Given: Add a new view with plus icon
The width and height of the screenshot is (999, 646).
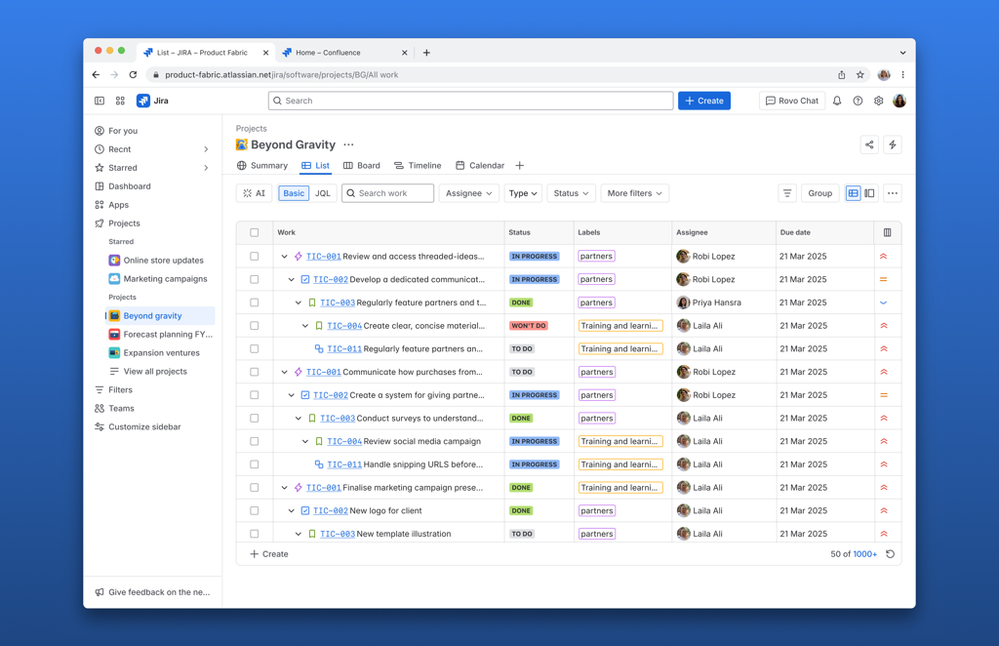Looking at the screenshot, I should pyautogui.click(x=520, y=166).
